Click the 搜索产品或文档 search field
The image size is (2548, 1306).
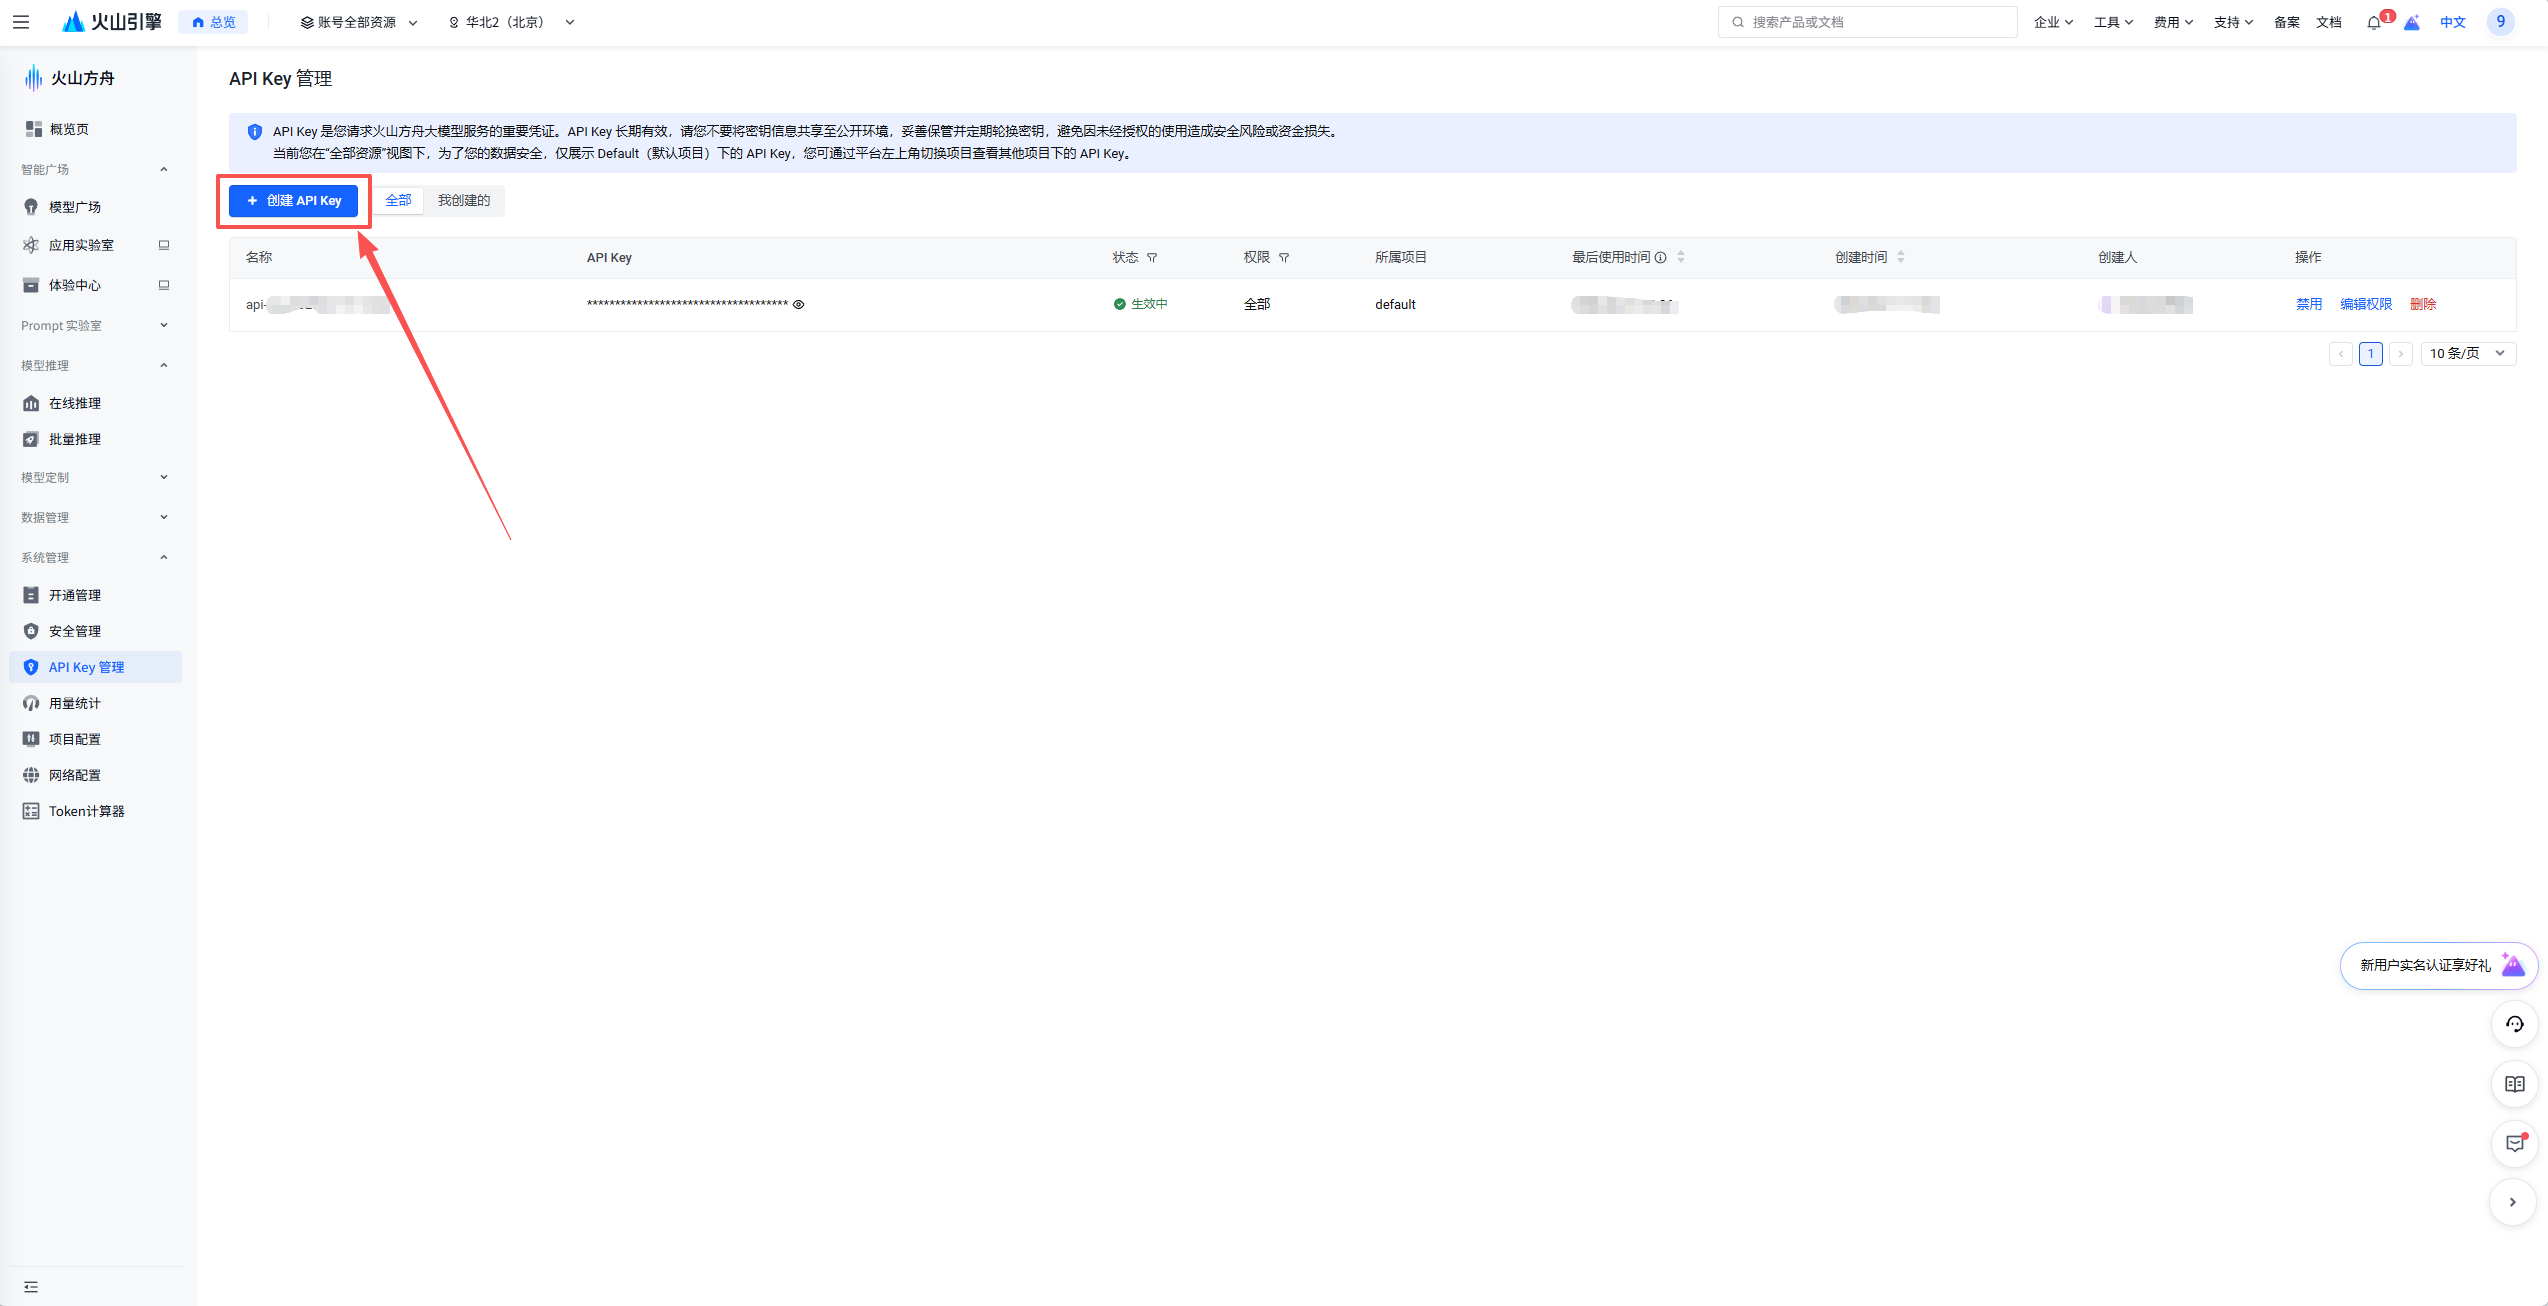pyautogui.click(x=1866, y=22)
